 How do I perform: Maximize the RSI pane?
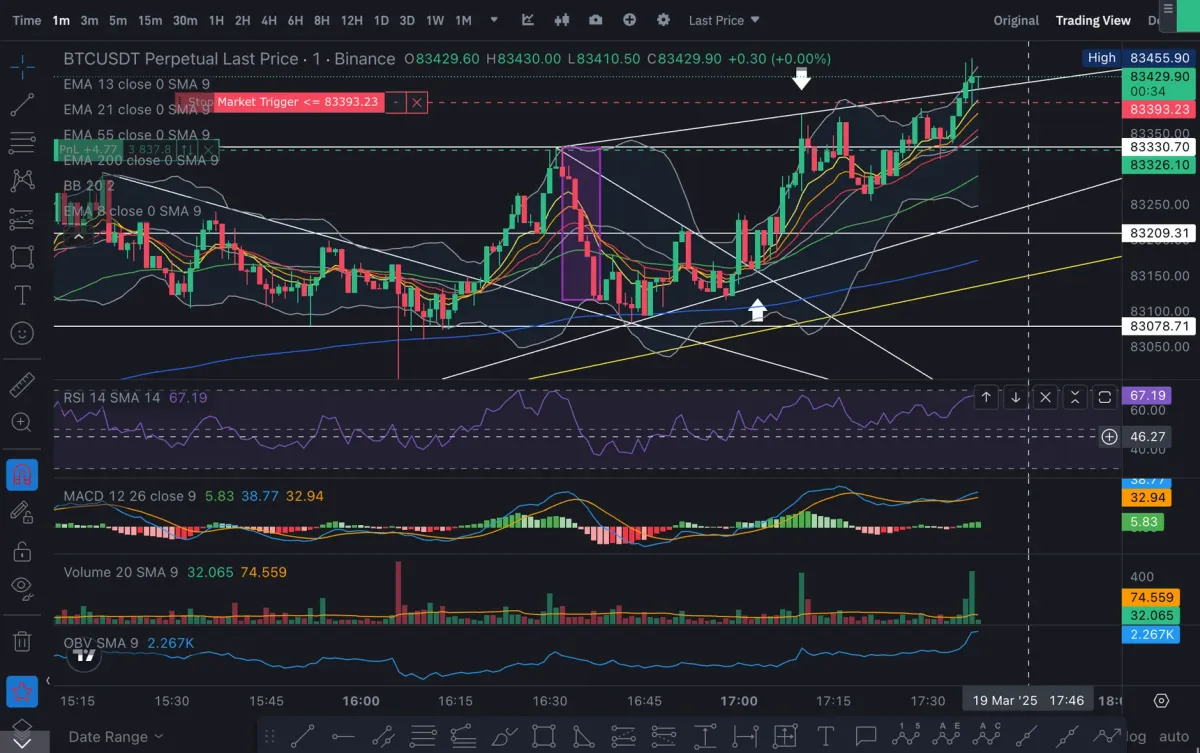point(1104,397)
